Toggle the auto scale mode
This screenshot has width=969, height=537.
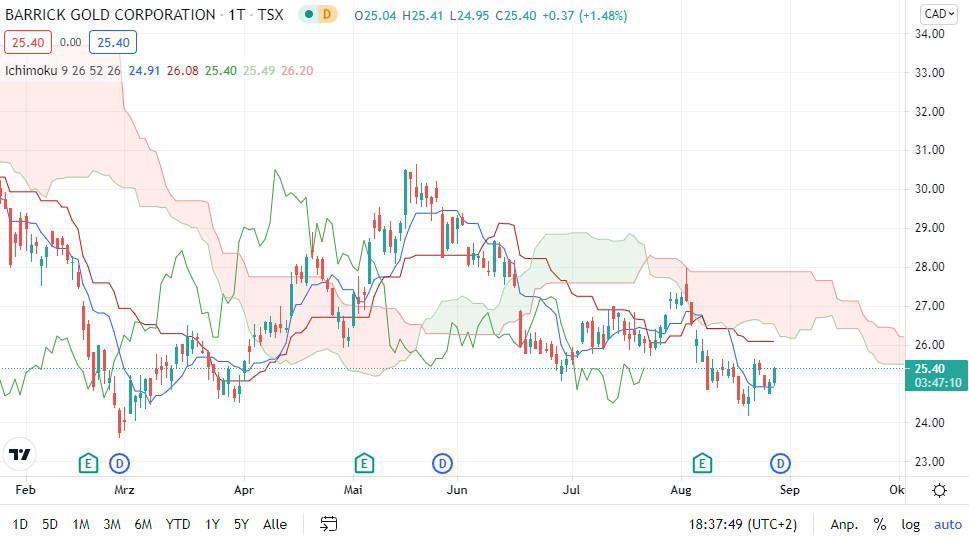coord(948,525)
